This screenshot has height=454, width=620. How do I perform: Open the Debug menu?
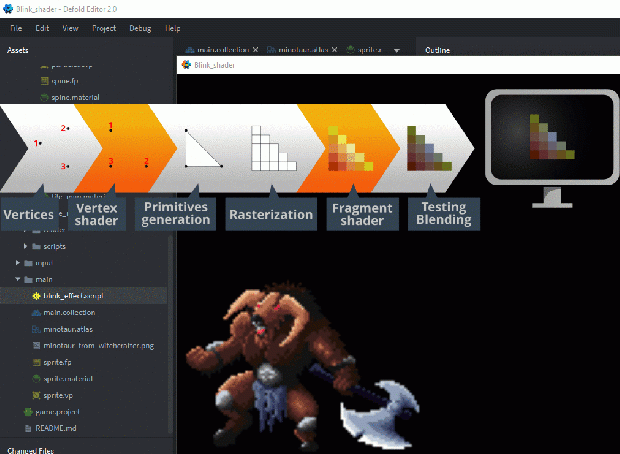[x=140, y=28]
